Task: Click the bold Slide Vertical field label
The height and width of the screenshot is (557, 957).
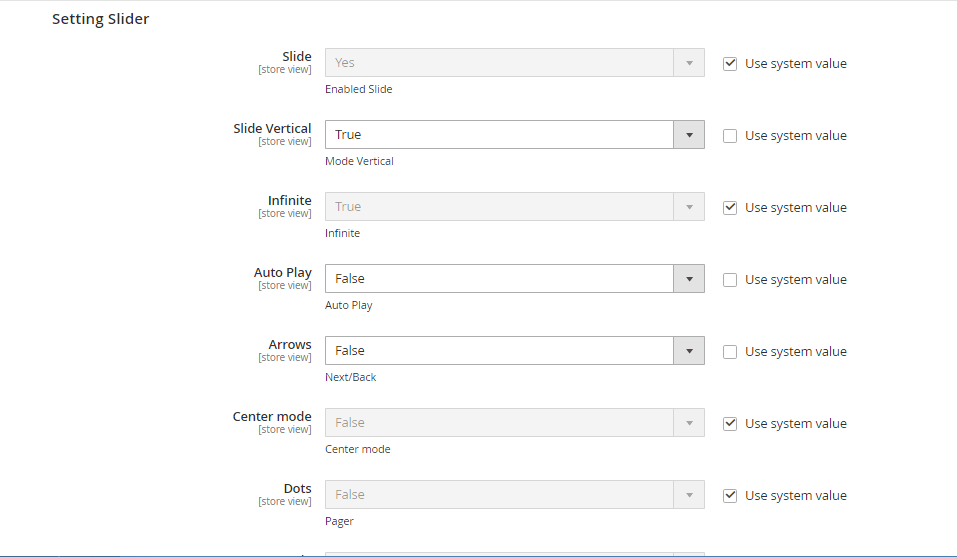Action: 272,129
